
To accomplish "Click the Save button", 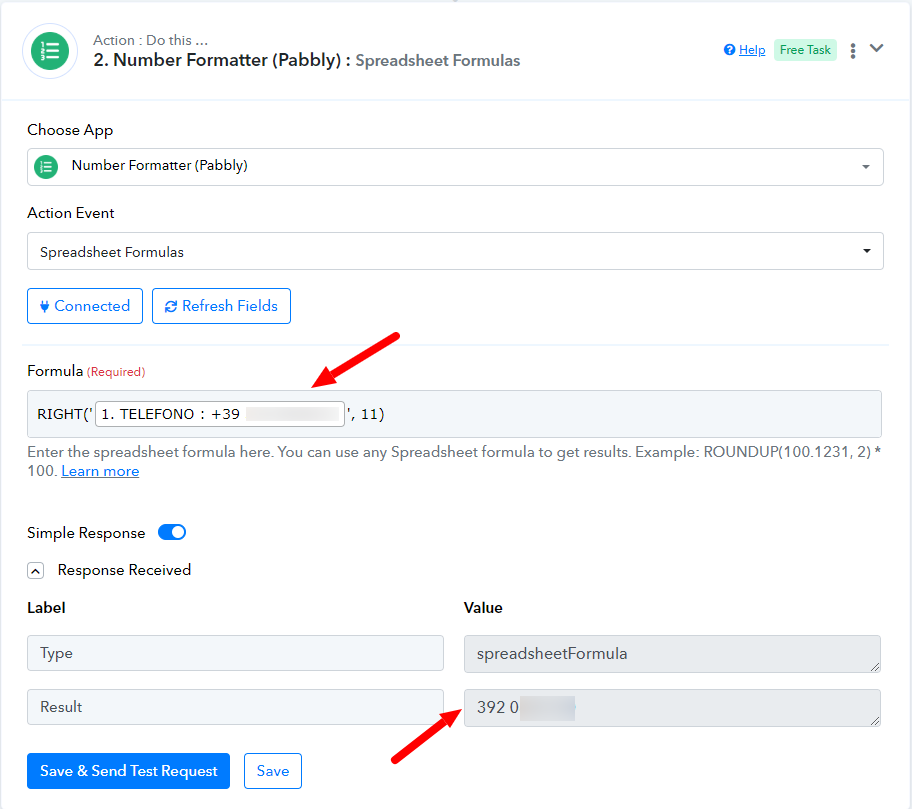I will 273,771.
